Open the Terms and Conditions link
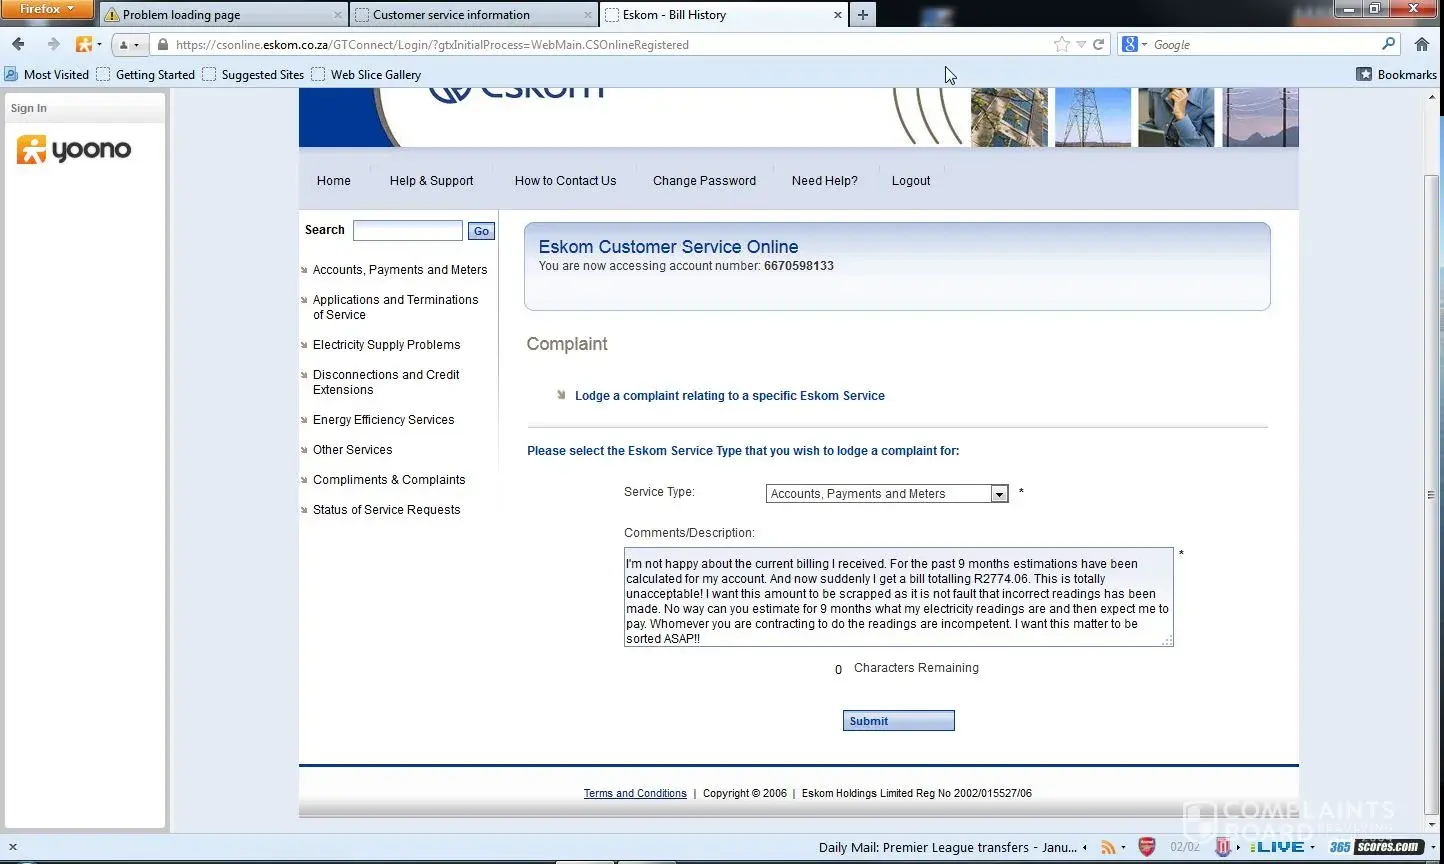 tap(635, 793)
